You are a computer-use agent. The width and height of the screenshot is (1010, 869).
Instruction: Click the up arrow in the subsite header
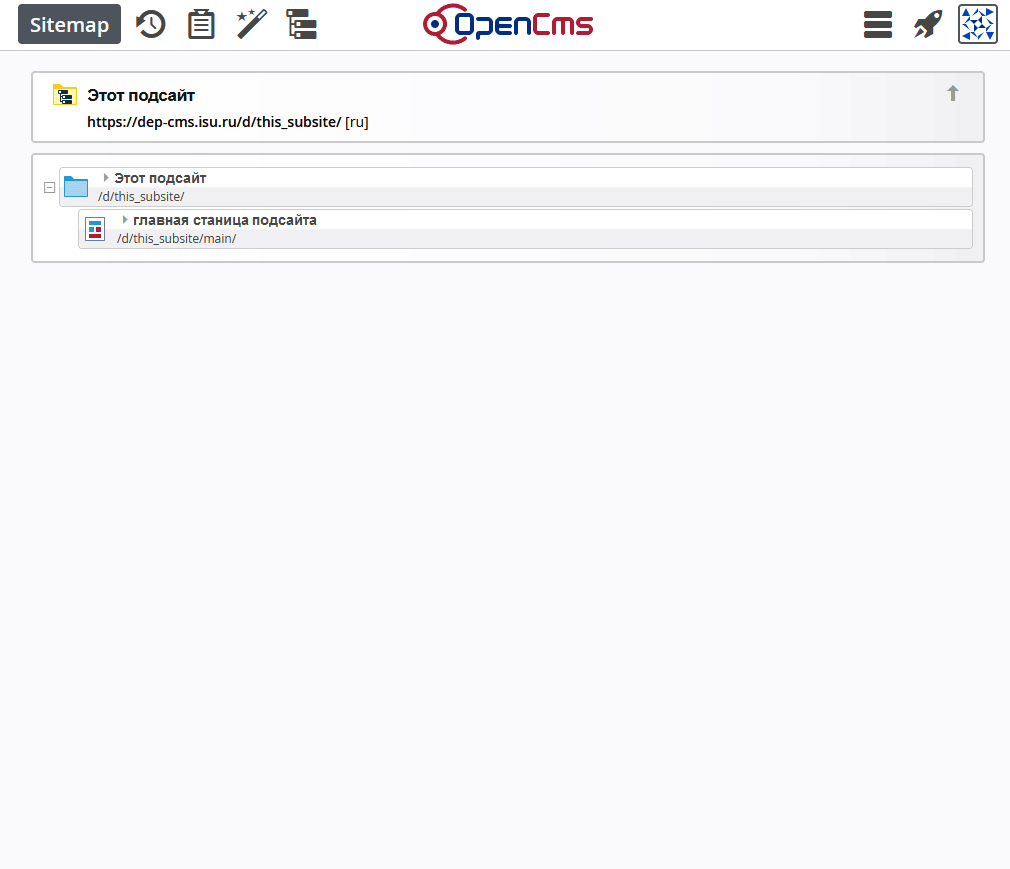coord(952,93)
